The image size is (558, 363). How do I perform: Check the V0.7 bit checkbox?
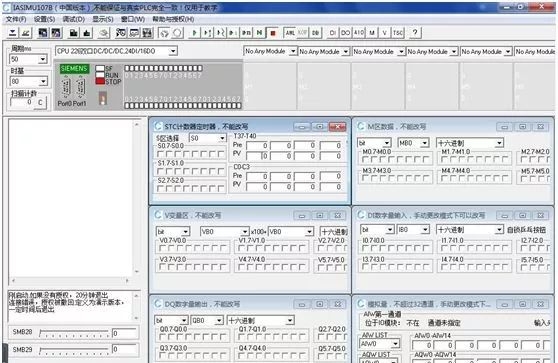click(x=163, y=248)
